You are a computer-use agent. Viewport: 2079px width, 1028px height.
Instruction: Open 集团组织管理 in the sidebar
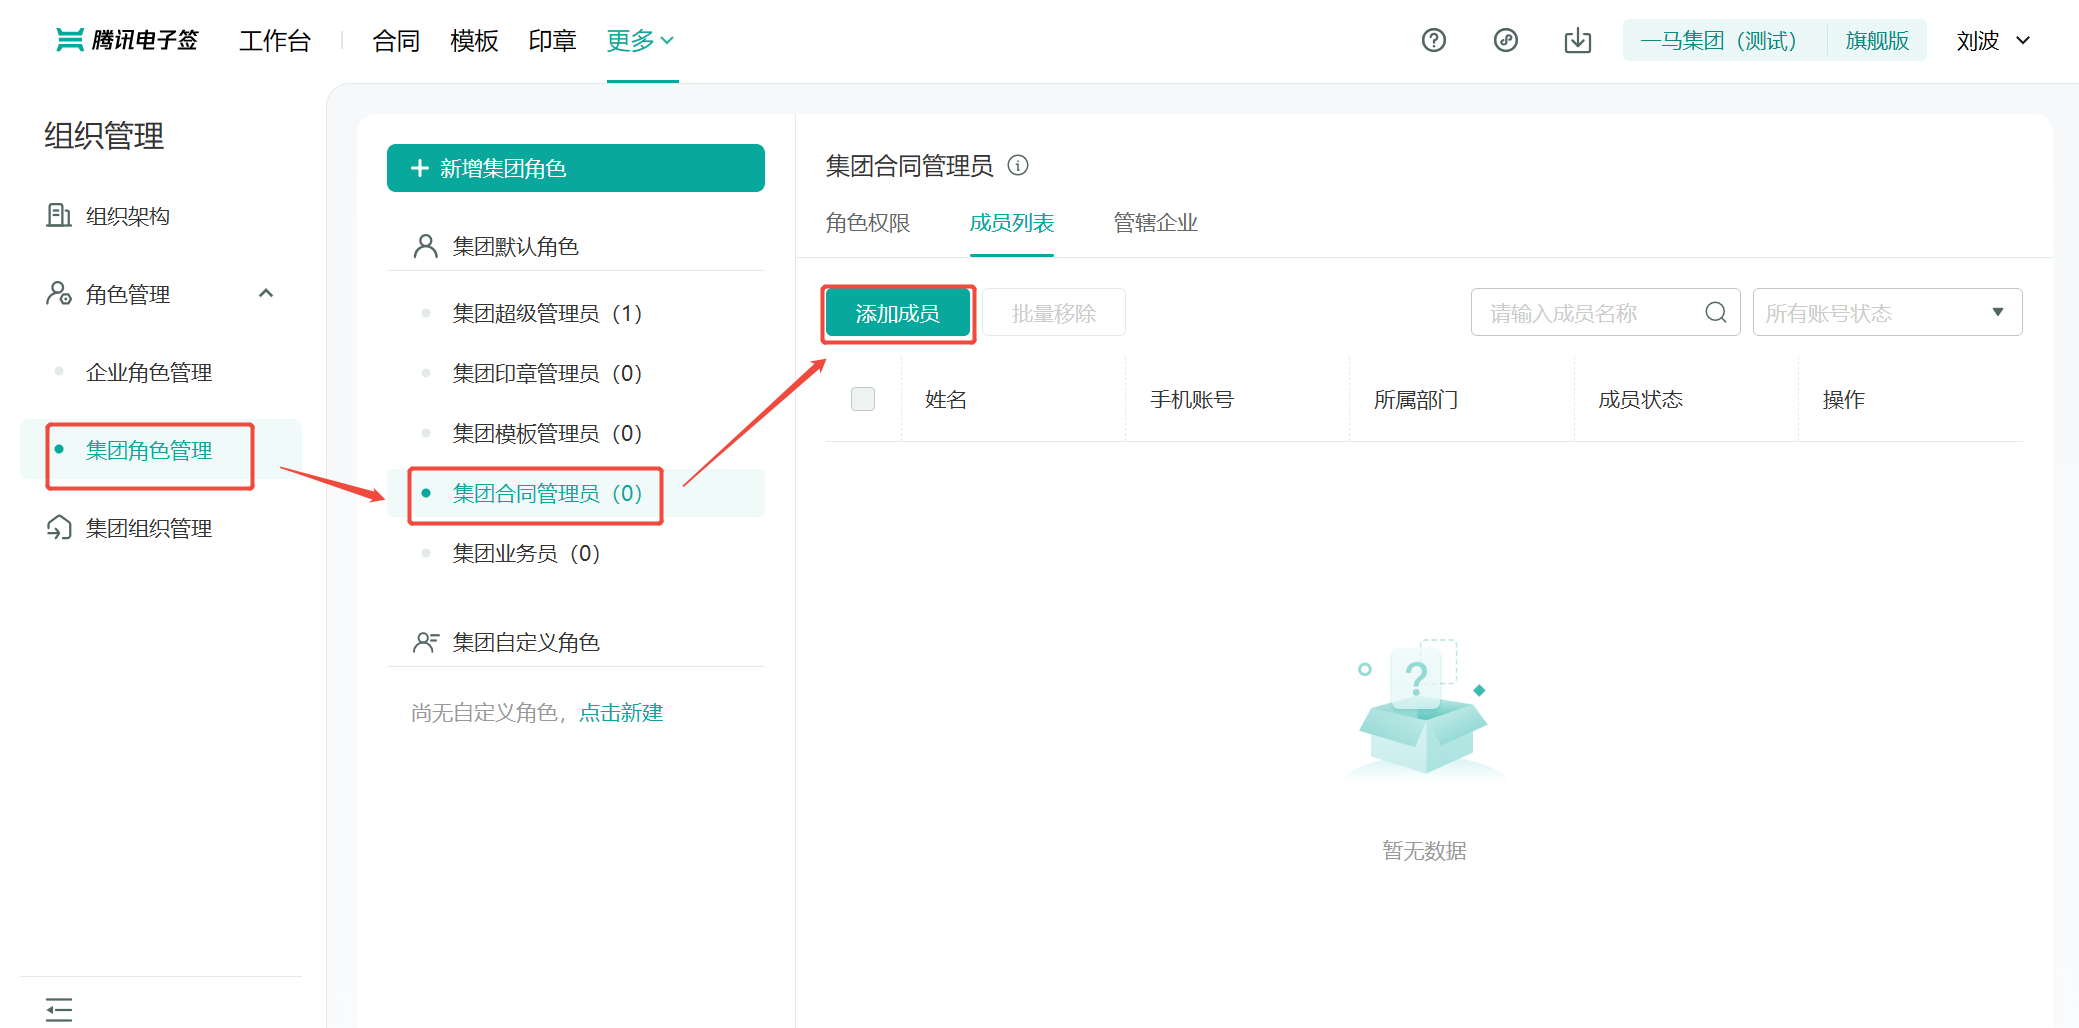(148, 528)
